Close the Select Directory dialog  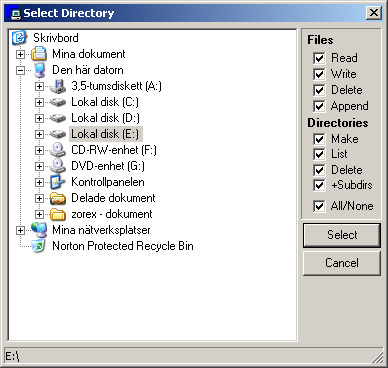374,13
